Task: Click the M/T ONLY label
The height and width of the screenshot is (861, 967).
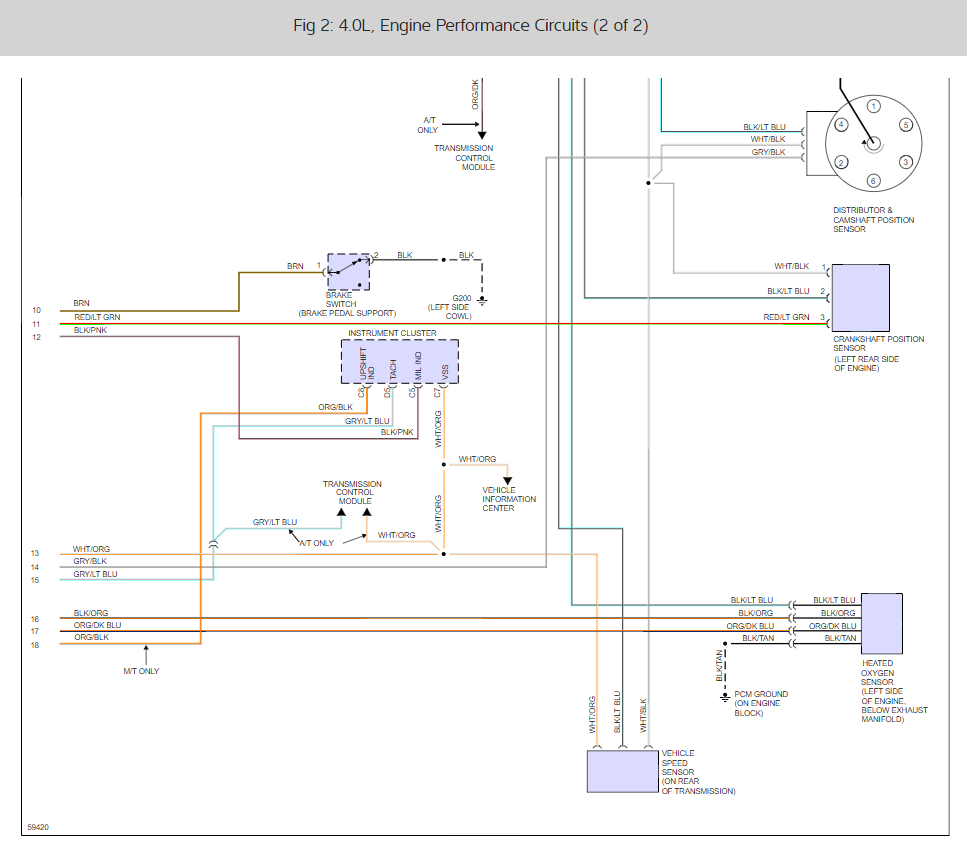Action: [x=141, y=671]
